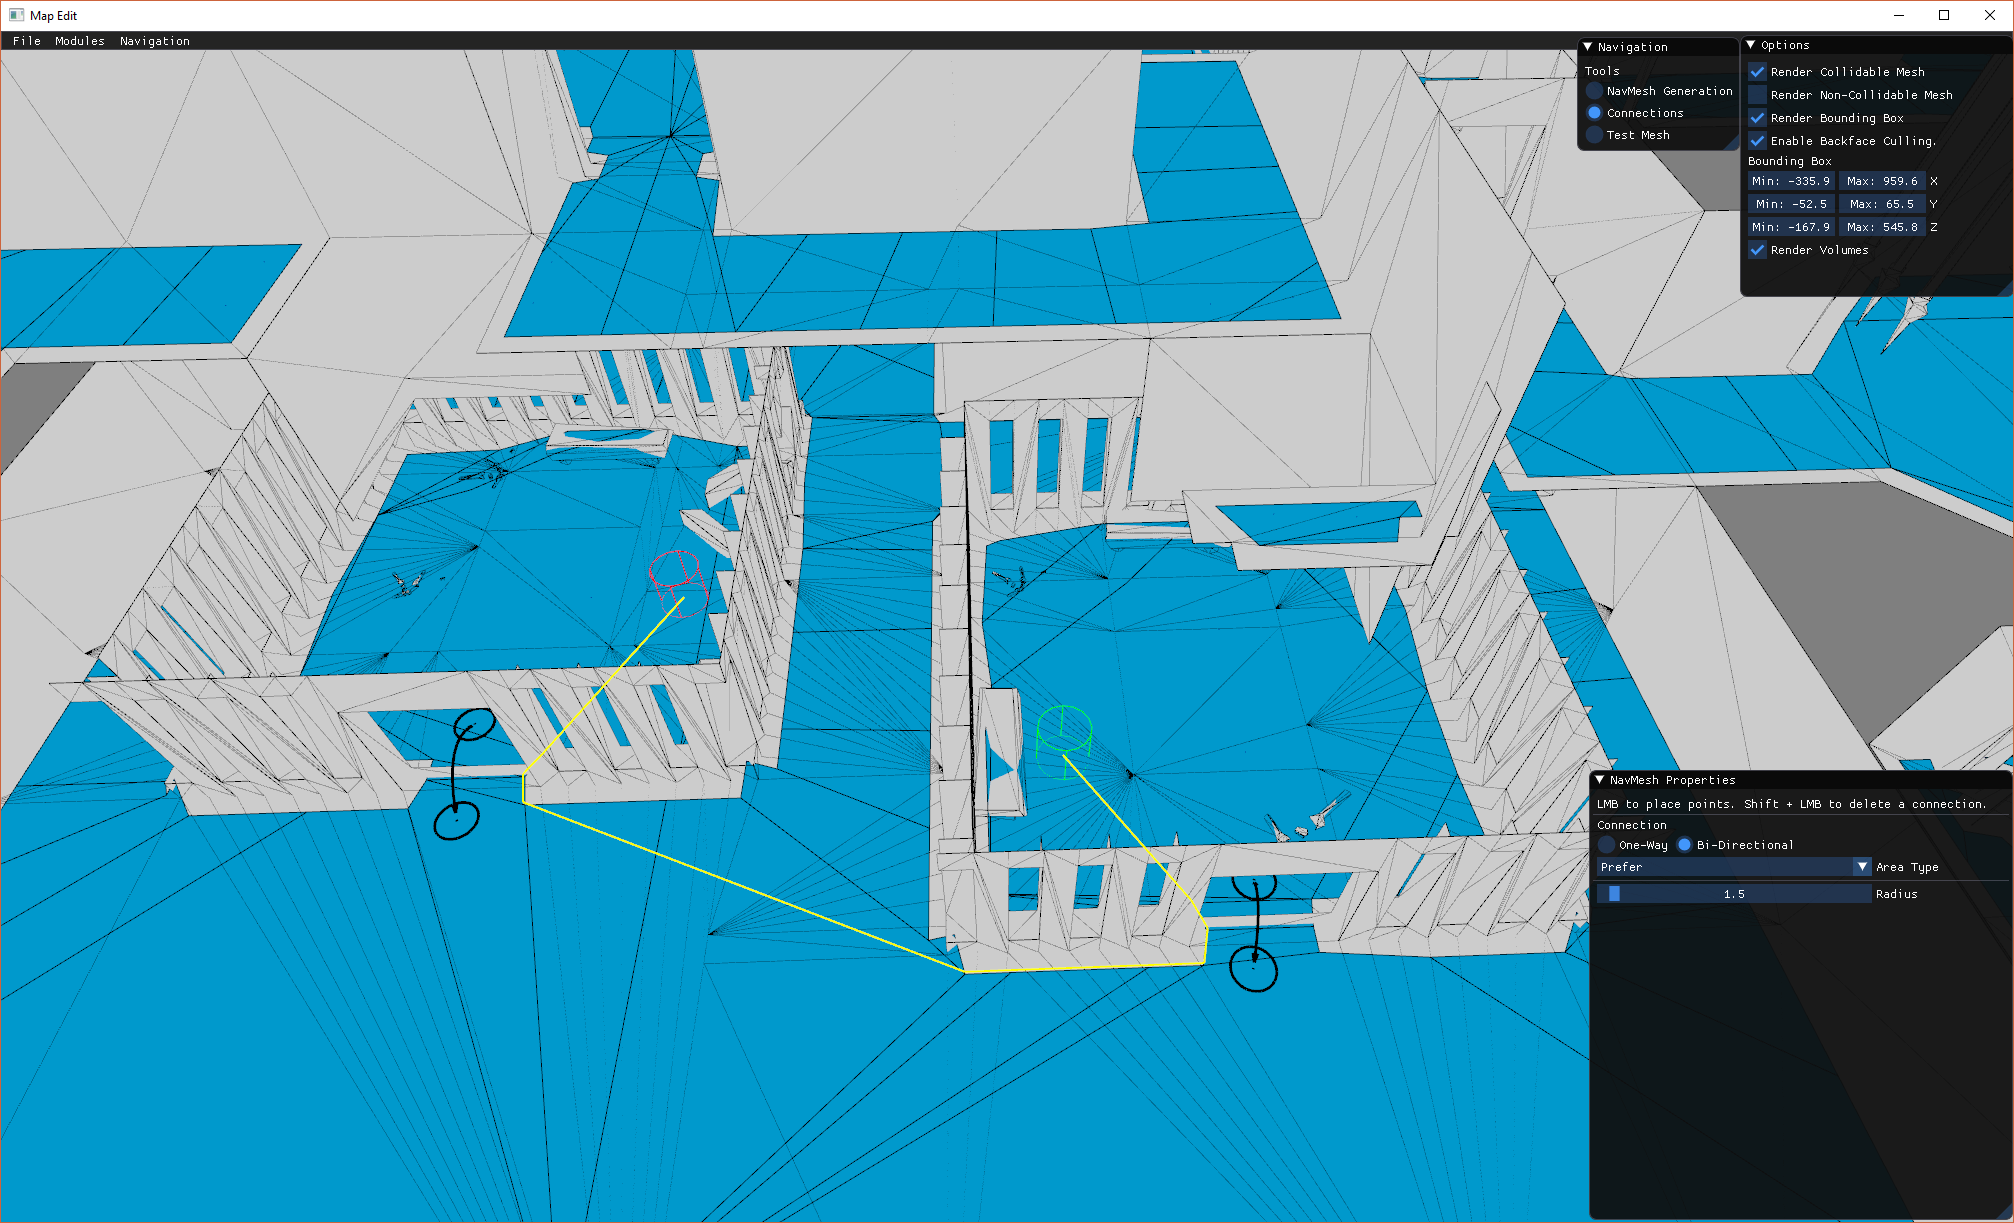The width and height of the screenshot is (2014, 1223).
Task: Maximize the Map Edit window
Action: point(1944,15)
